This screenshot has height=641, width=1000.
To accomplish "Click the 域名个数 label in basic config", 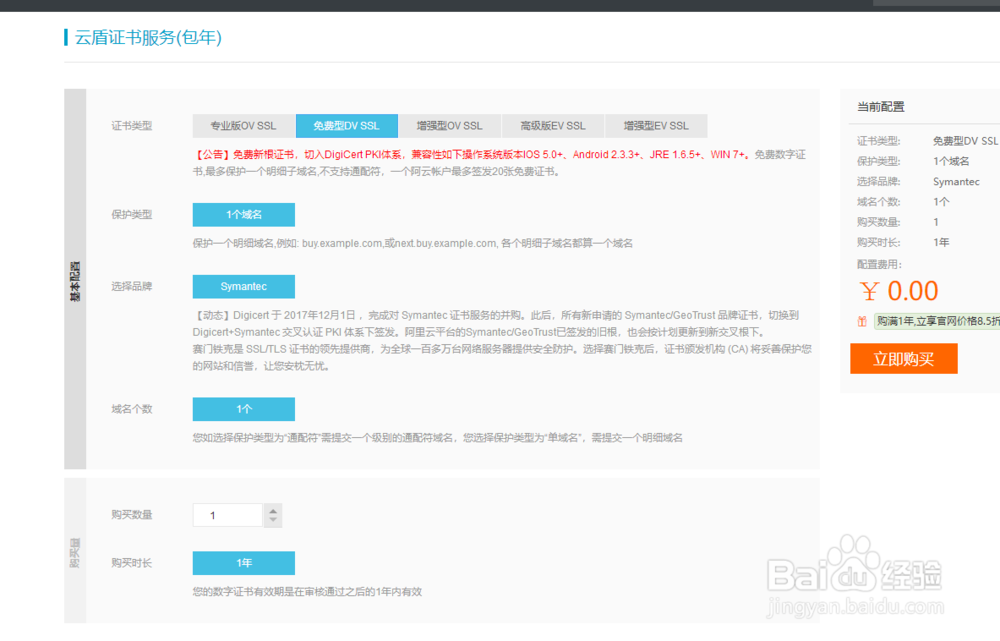I will (x=132, y=409).
